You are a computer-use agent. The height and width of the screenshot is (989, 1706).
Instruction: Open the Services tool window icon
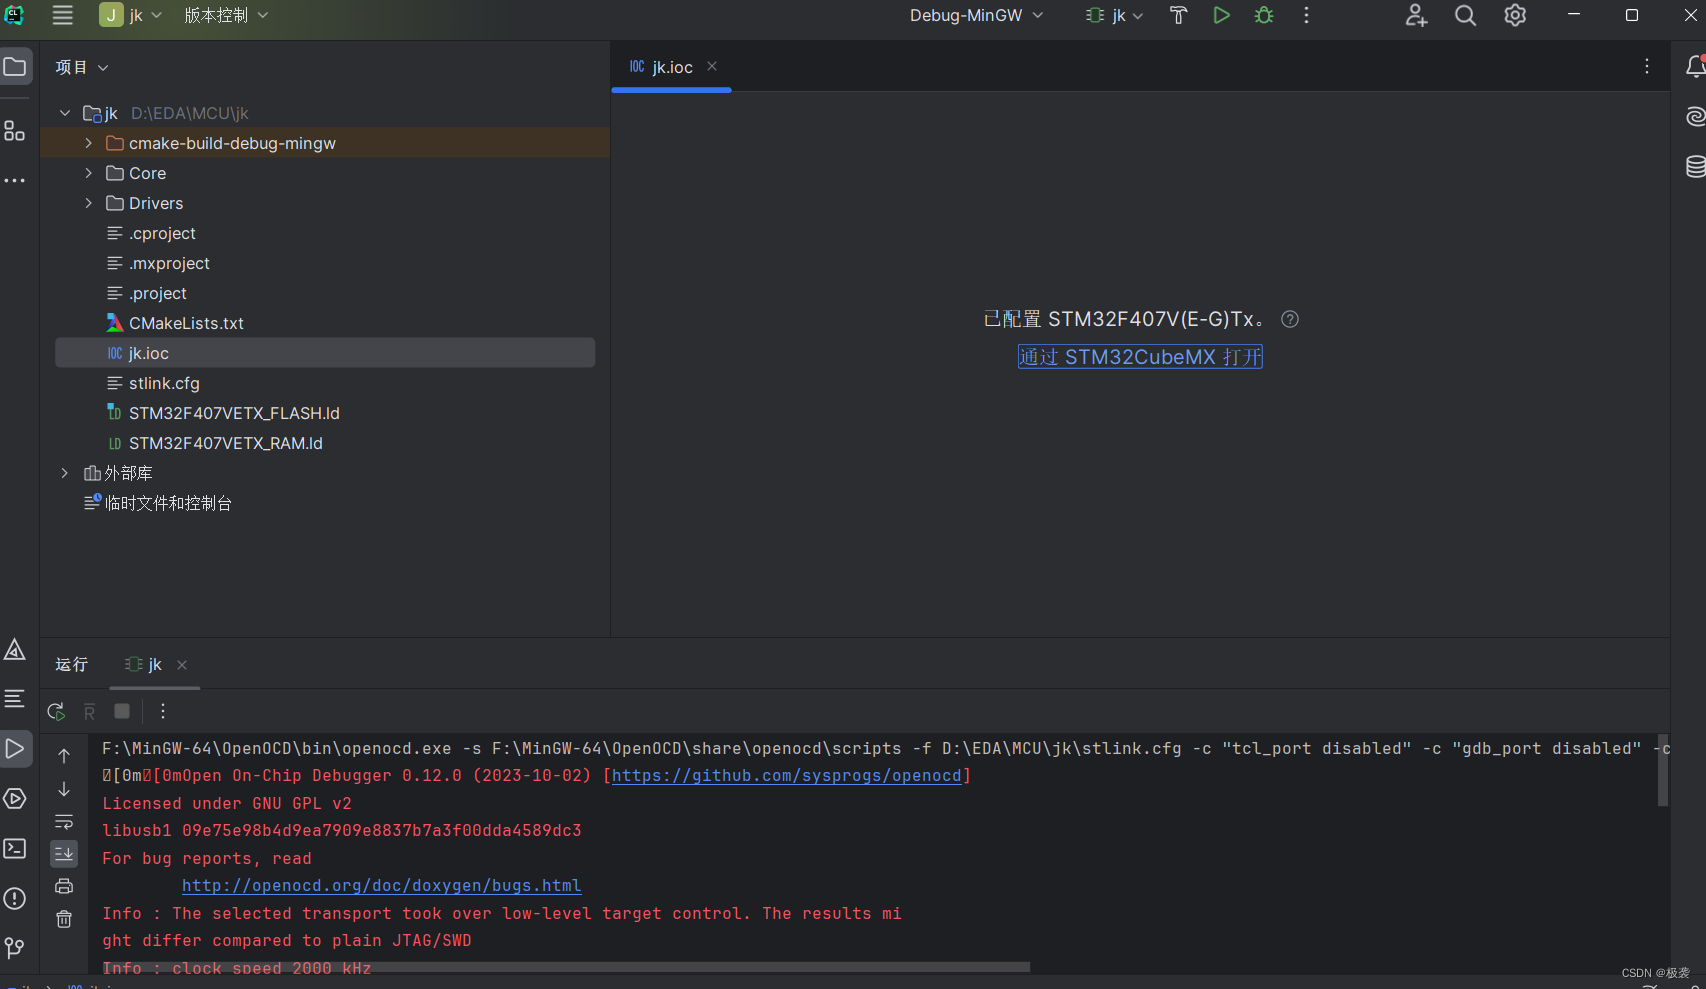pyautogui.click(x=15, y=799)
